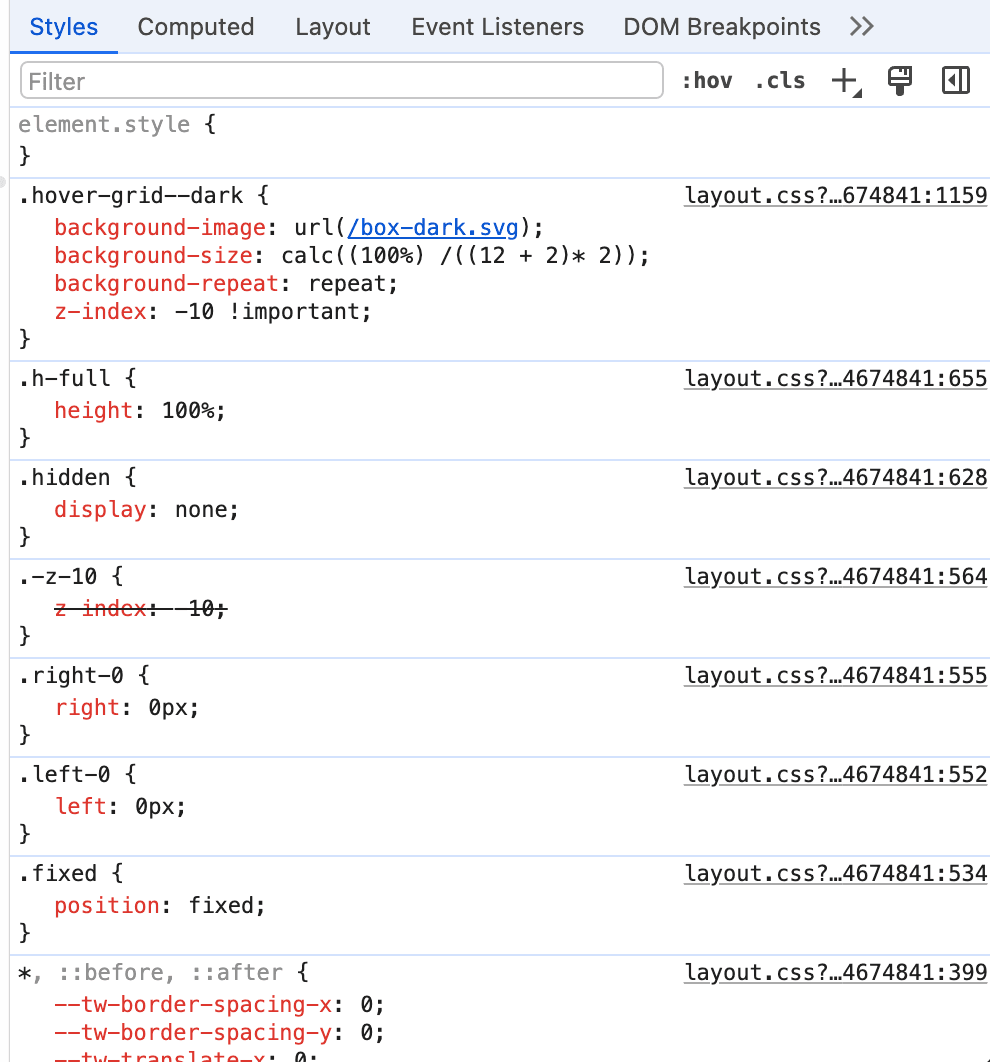Focus the style Filter input
The height and width of the screenshot is (1062, 990).
[x=340, y=80]
